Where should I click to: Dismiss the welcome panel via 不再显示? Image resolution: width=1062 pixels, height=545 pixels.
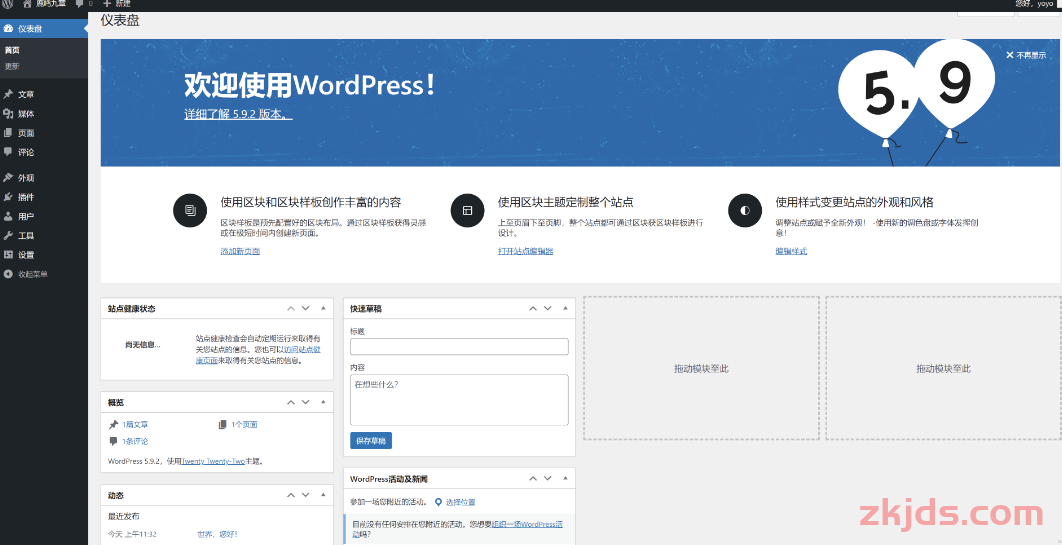(x=1026, y=56)
